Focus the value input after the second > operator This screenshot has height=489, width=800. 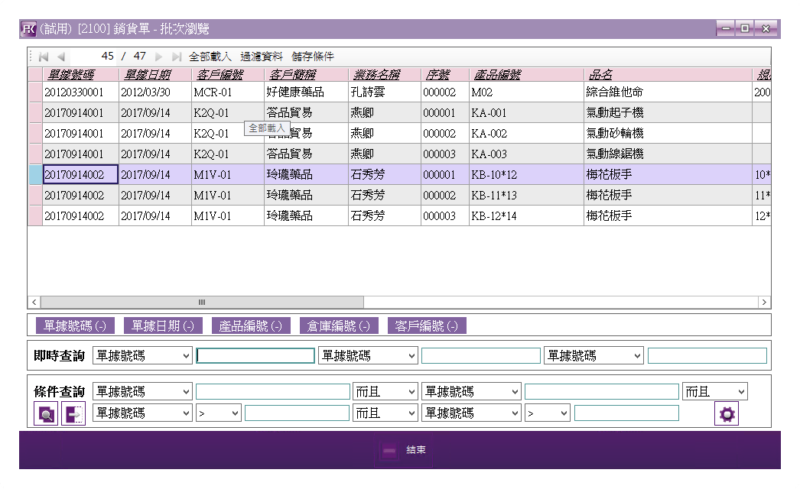pos(627,413)
